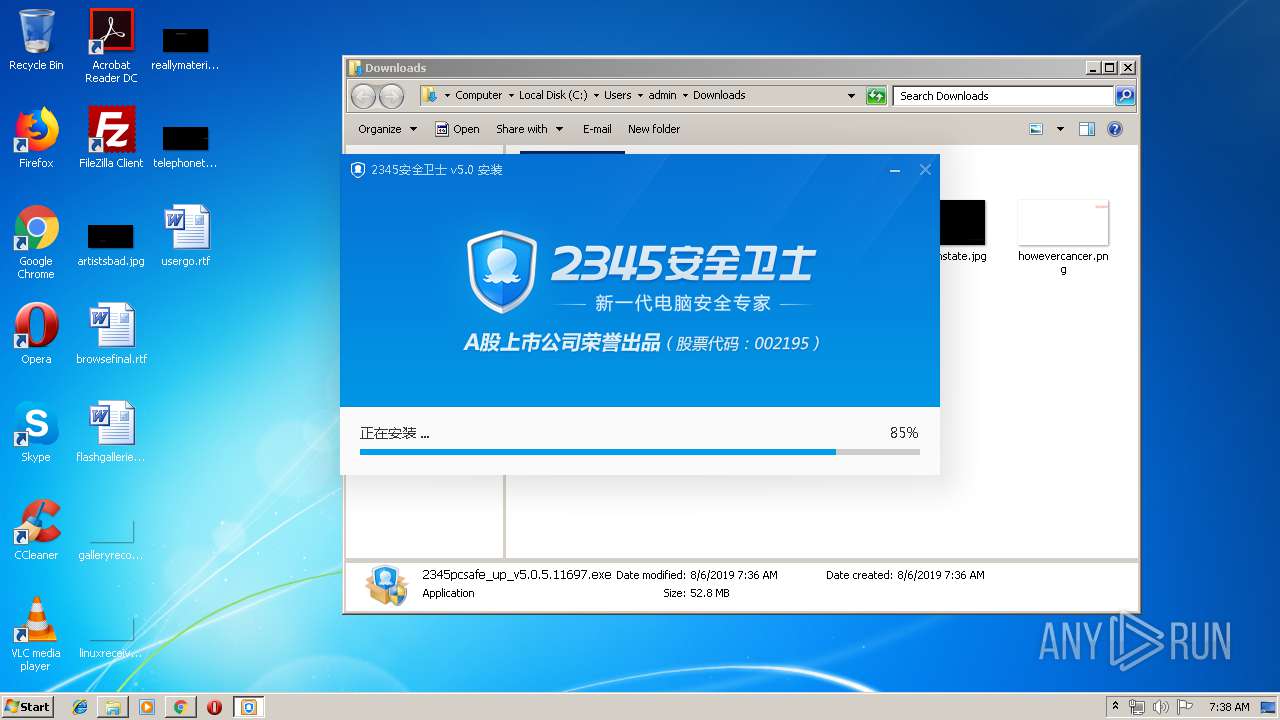The image size is (1280, 720).
Task: Open Explorer help question mark icon
Action: click(1115, 129)
